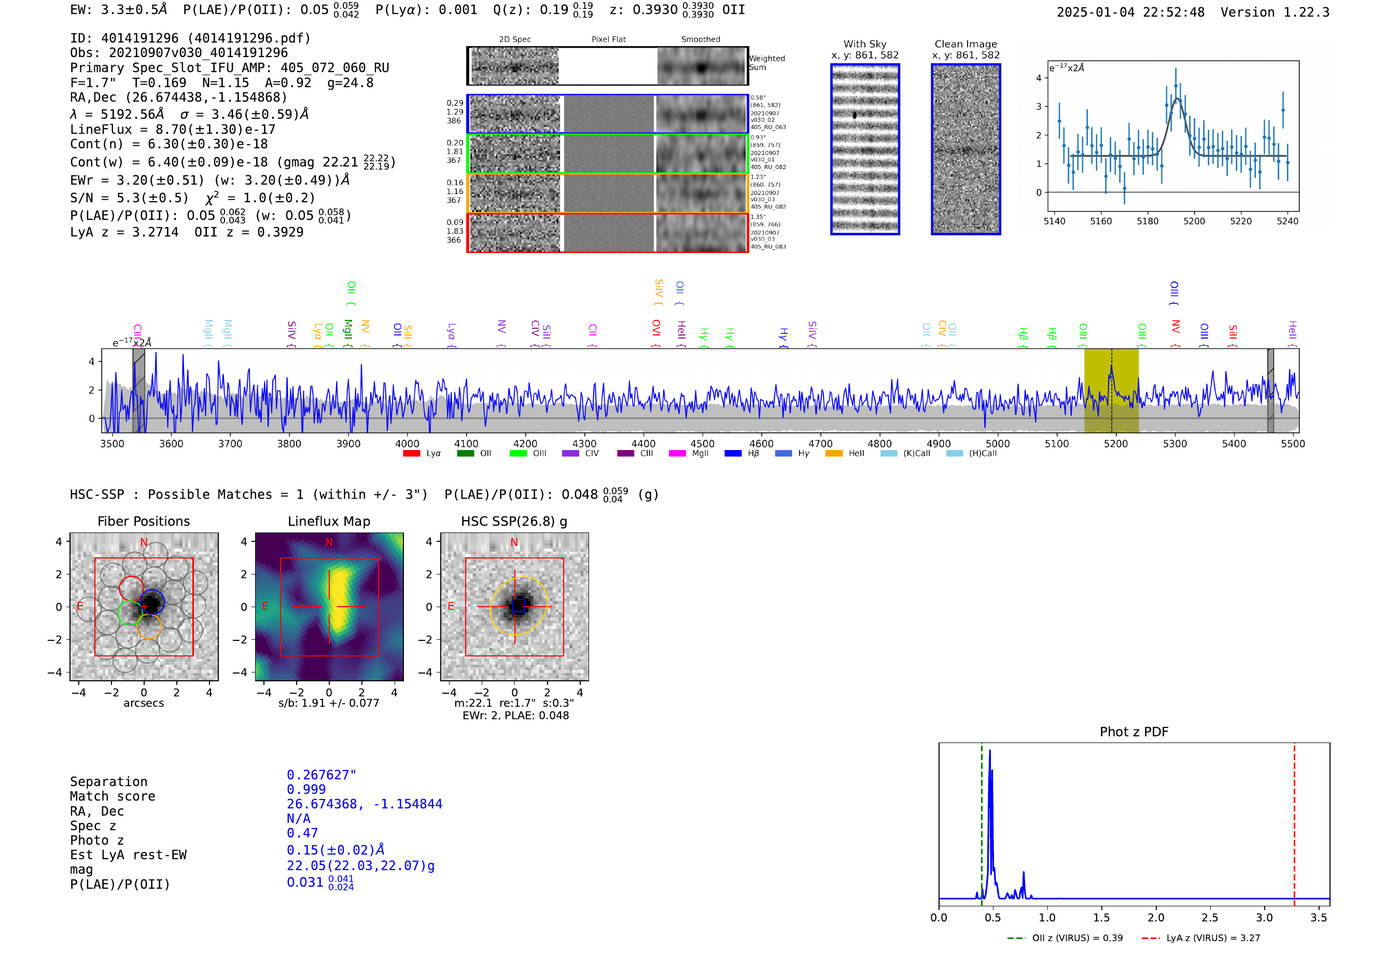Open the With Sky image thumbnail
The width and height of the screenshot is (1400, 953).
(865, 149)
